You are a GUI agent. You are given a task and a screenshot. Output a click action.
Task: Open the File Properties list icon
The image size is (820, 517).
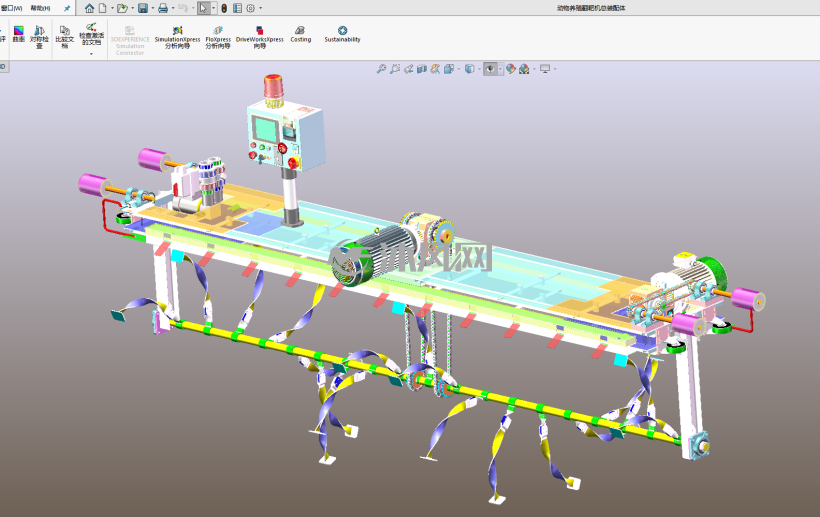237,8
